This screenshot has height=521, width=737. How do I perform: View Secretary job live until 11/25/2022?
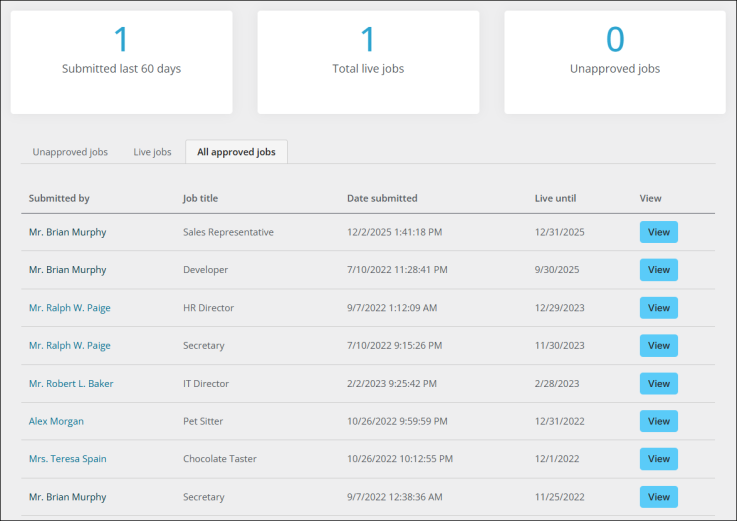point(658,497)
